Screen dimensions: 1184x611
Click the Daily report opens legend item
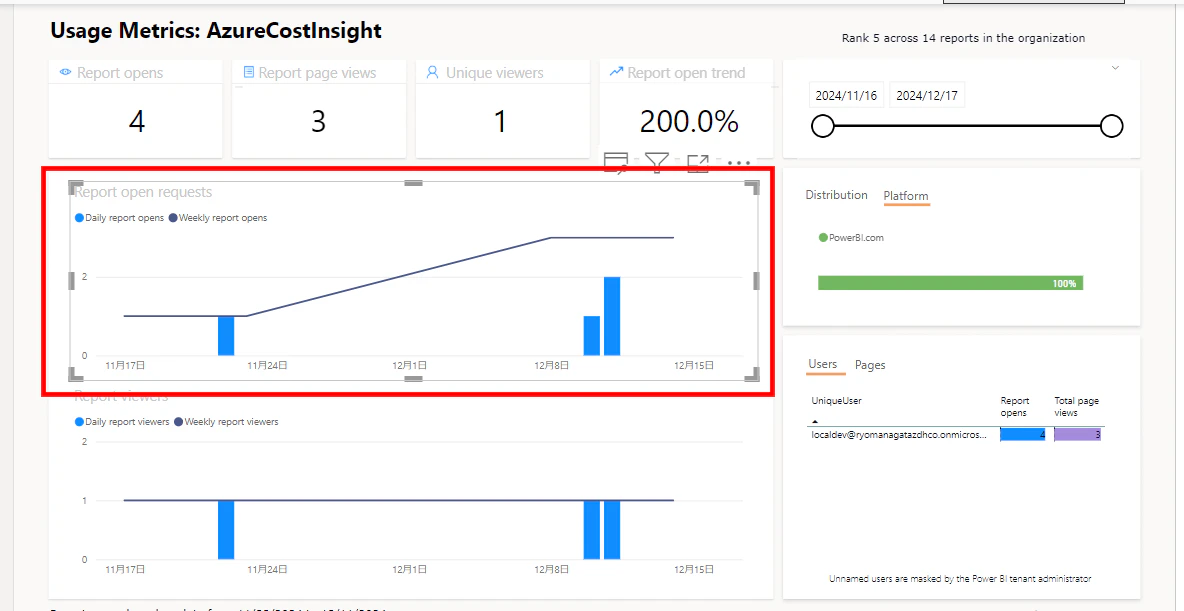click(x=119, y=218)
